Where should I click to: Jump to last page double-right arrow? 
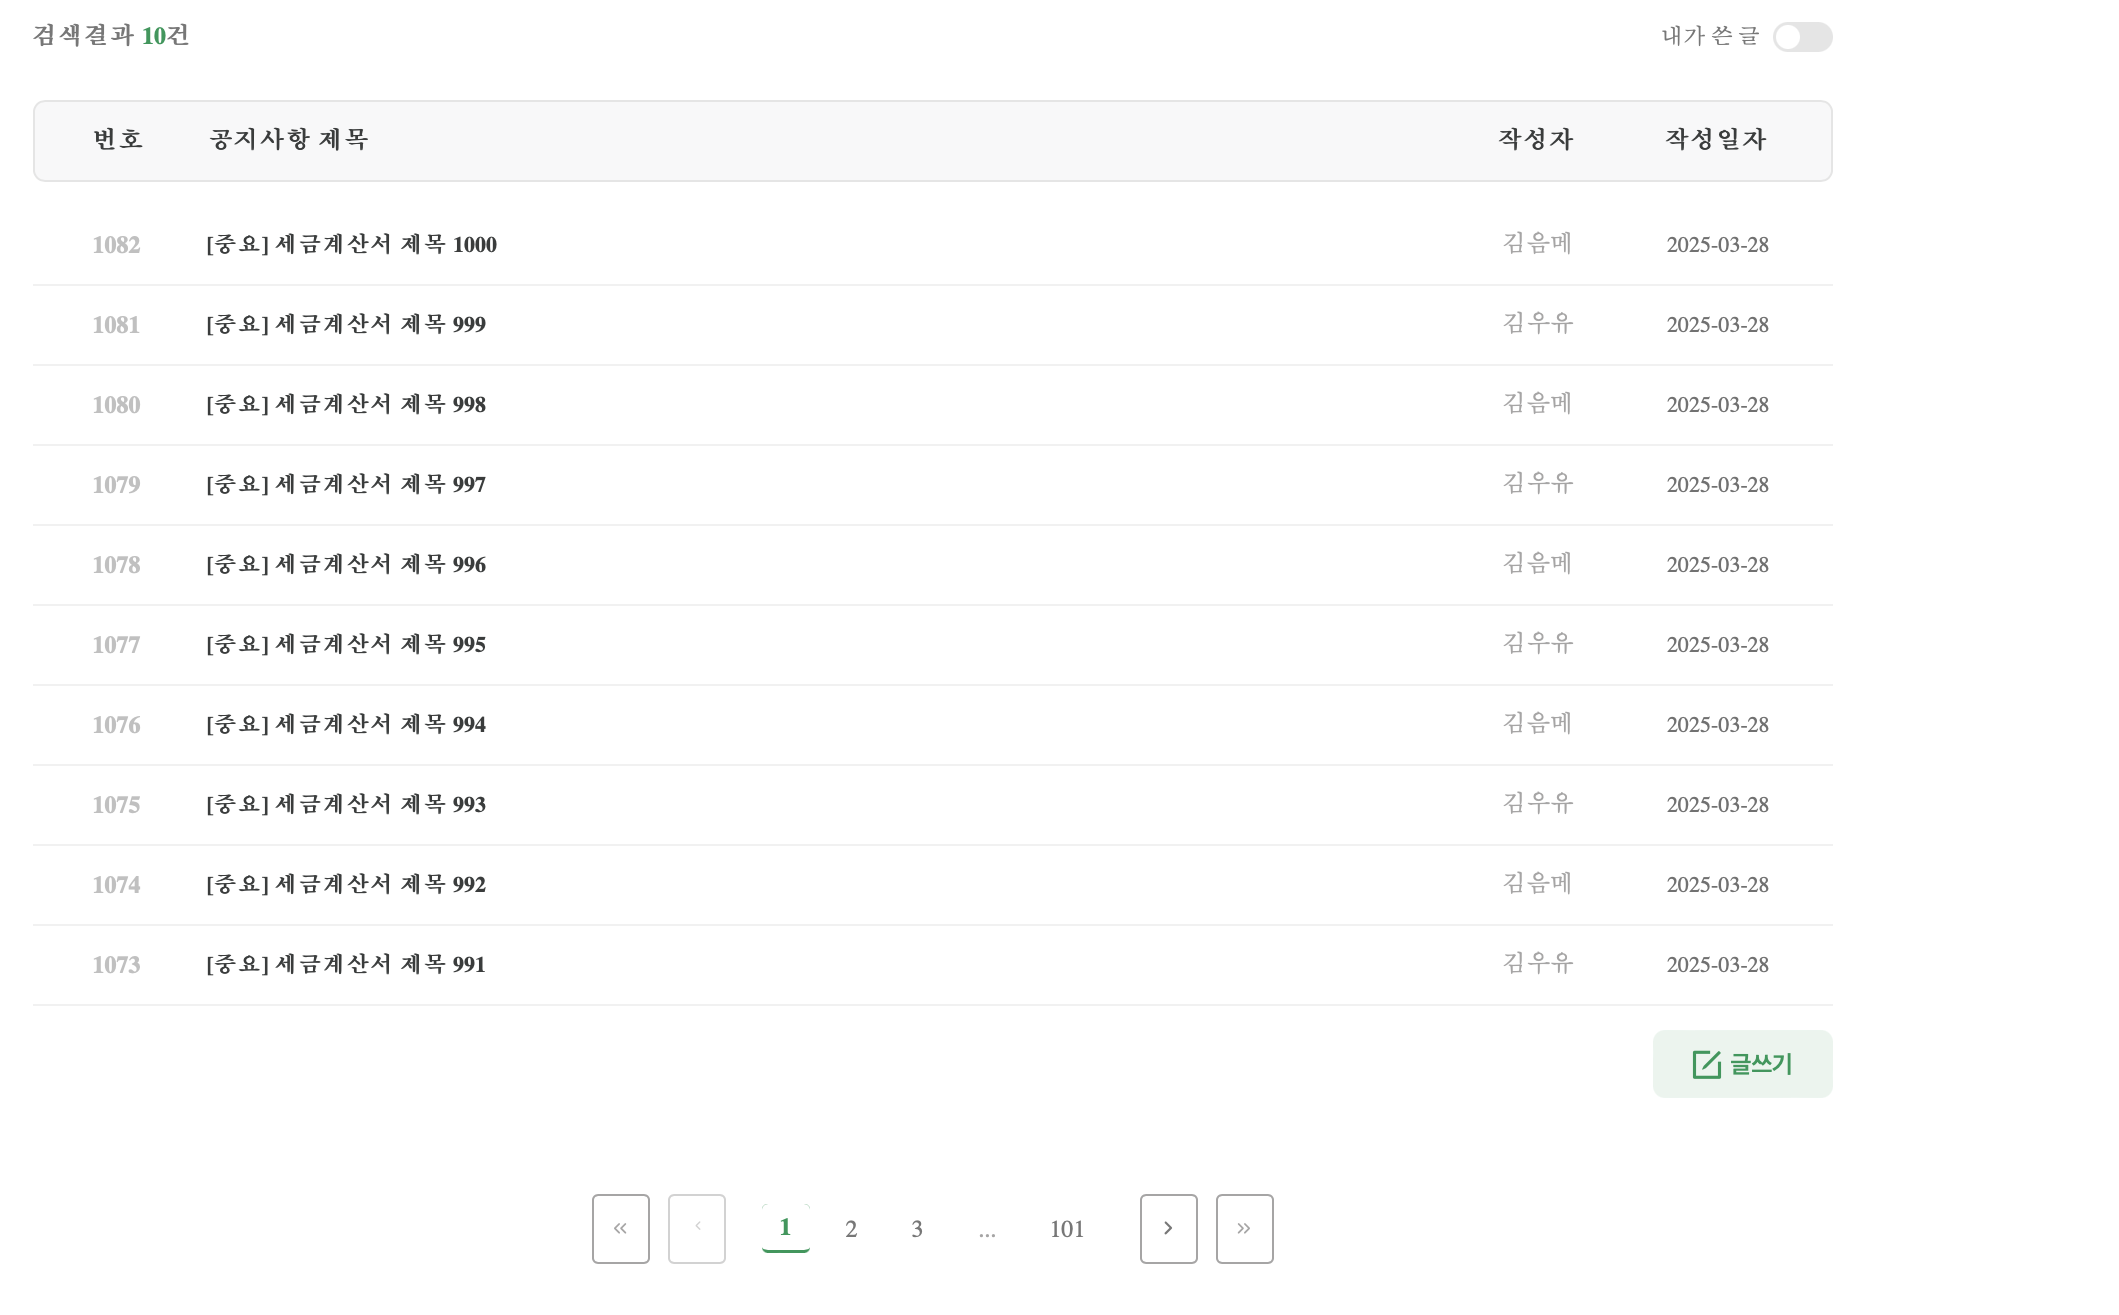tap(1244, 1228)
